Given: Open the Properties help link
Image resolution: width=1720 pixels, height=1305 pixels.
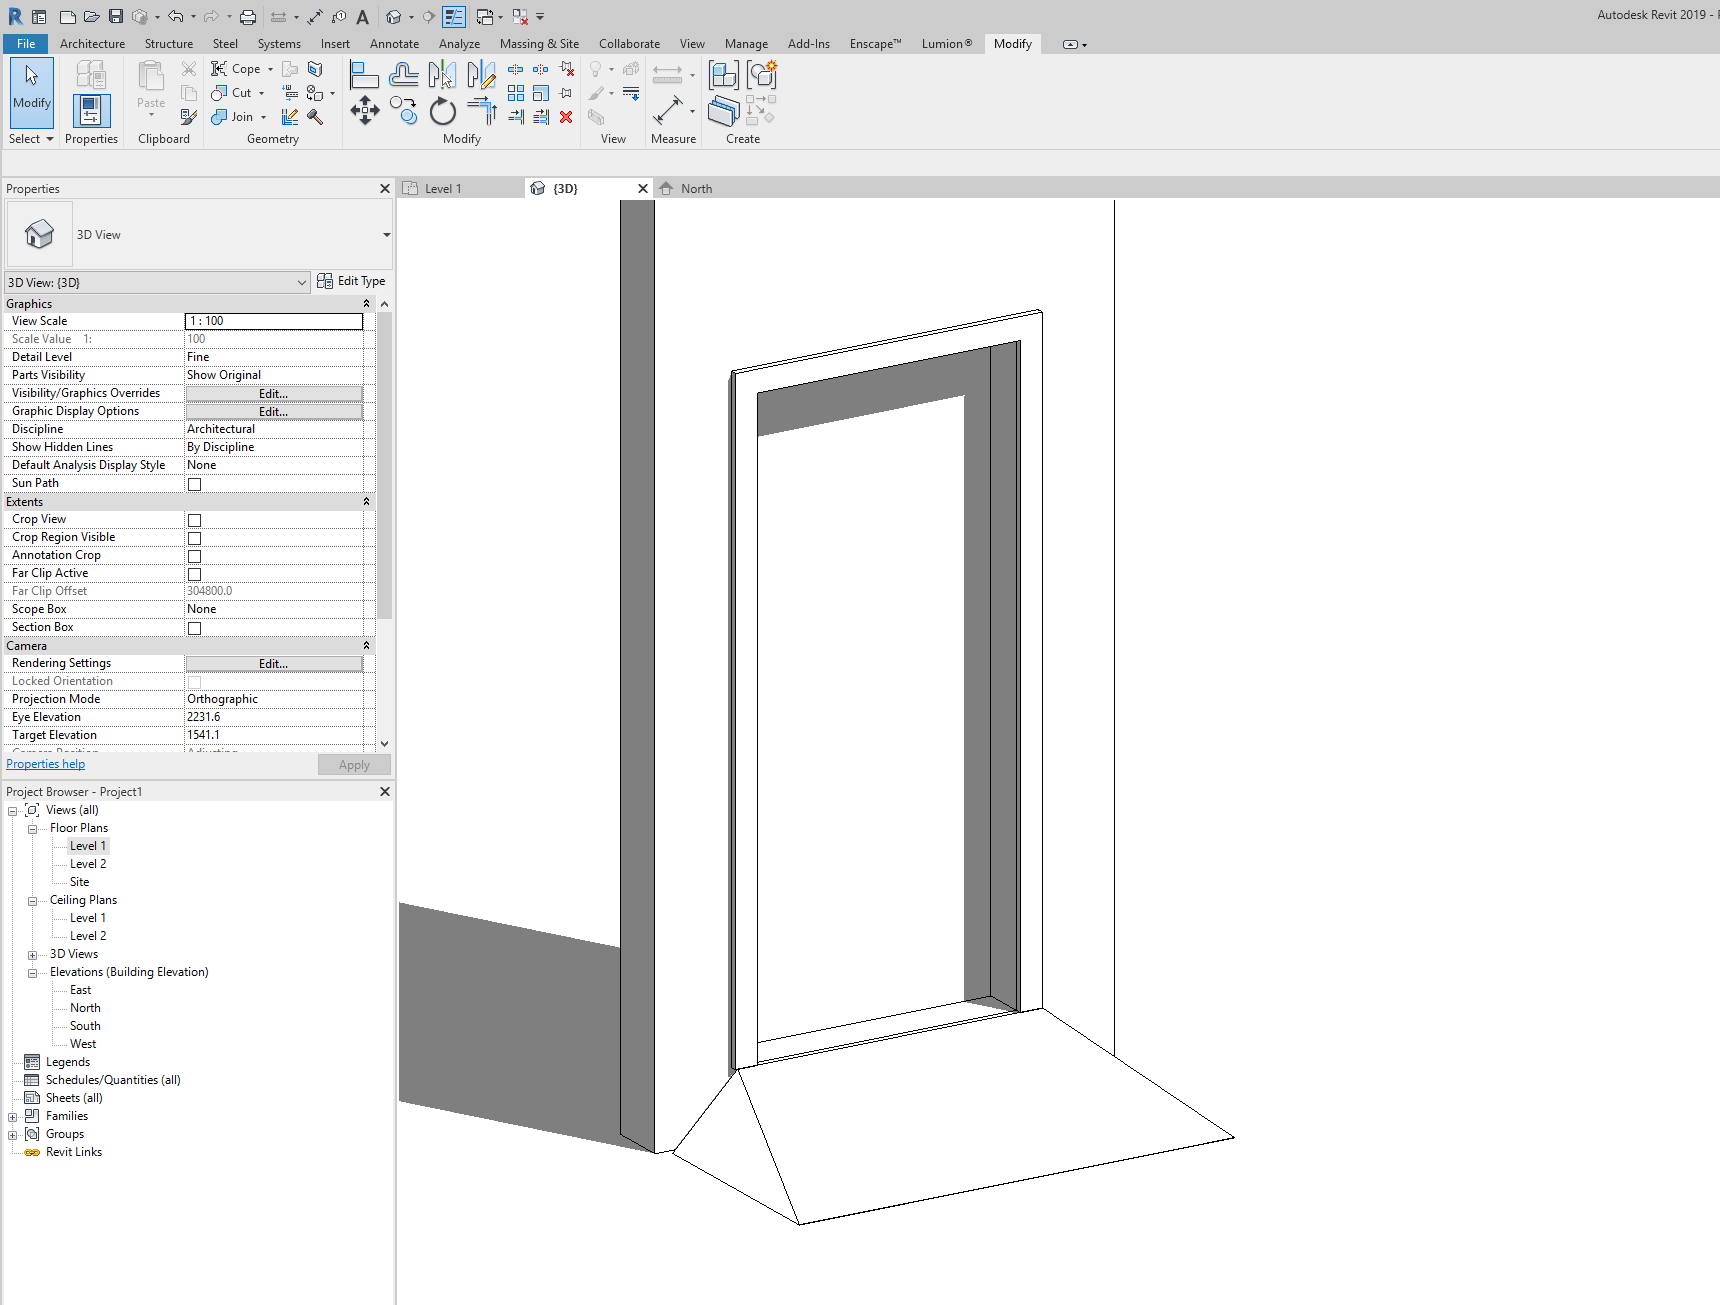Looking at the screenshot, I should tap(45, 763).
